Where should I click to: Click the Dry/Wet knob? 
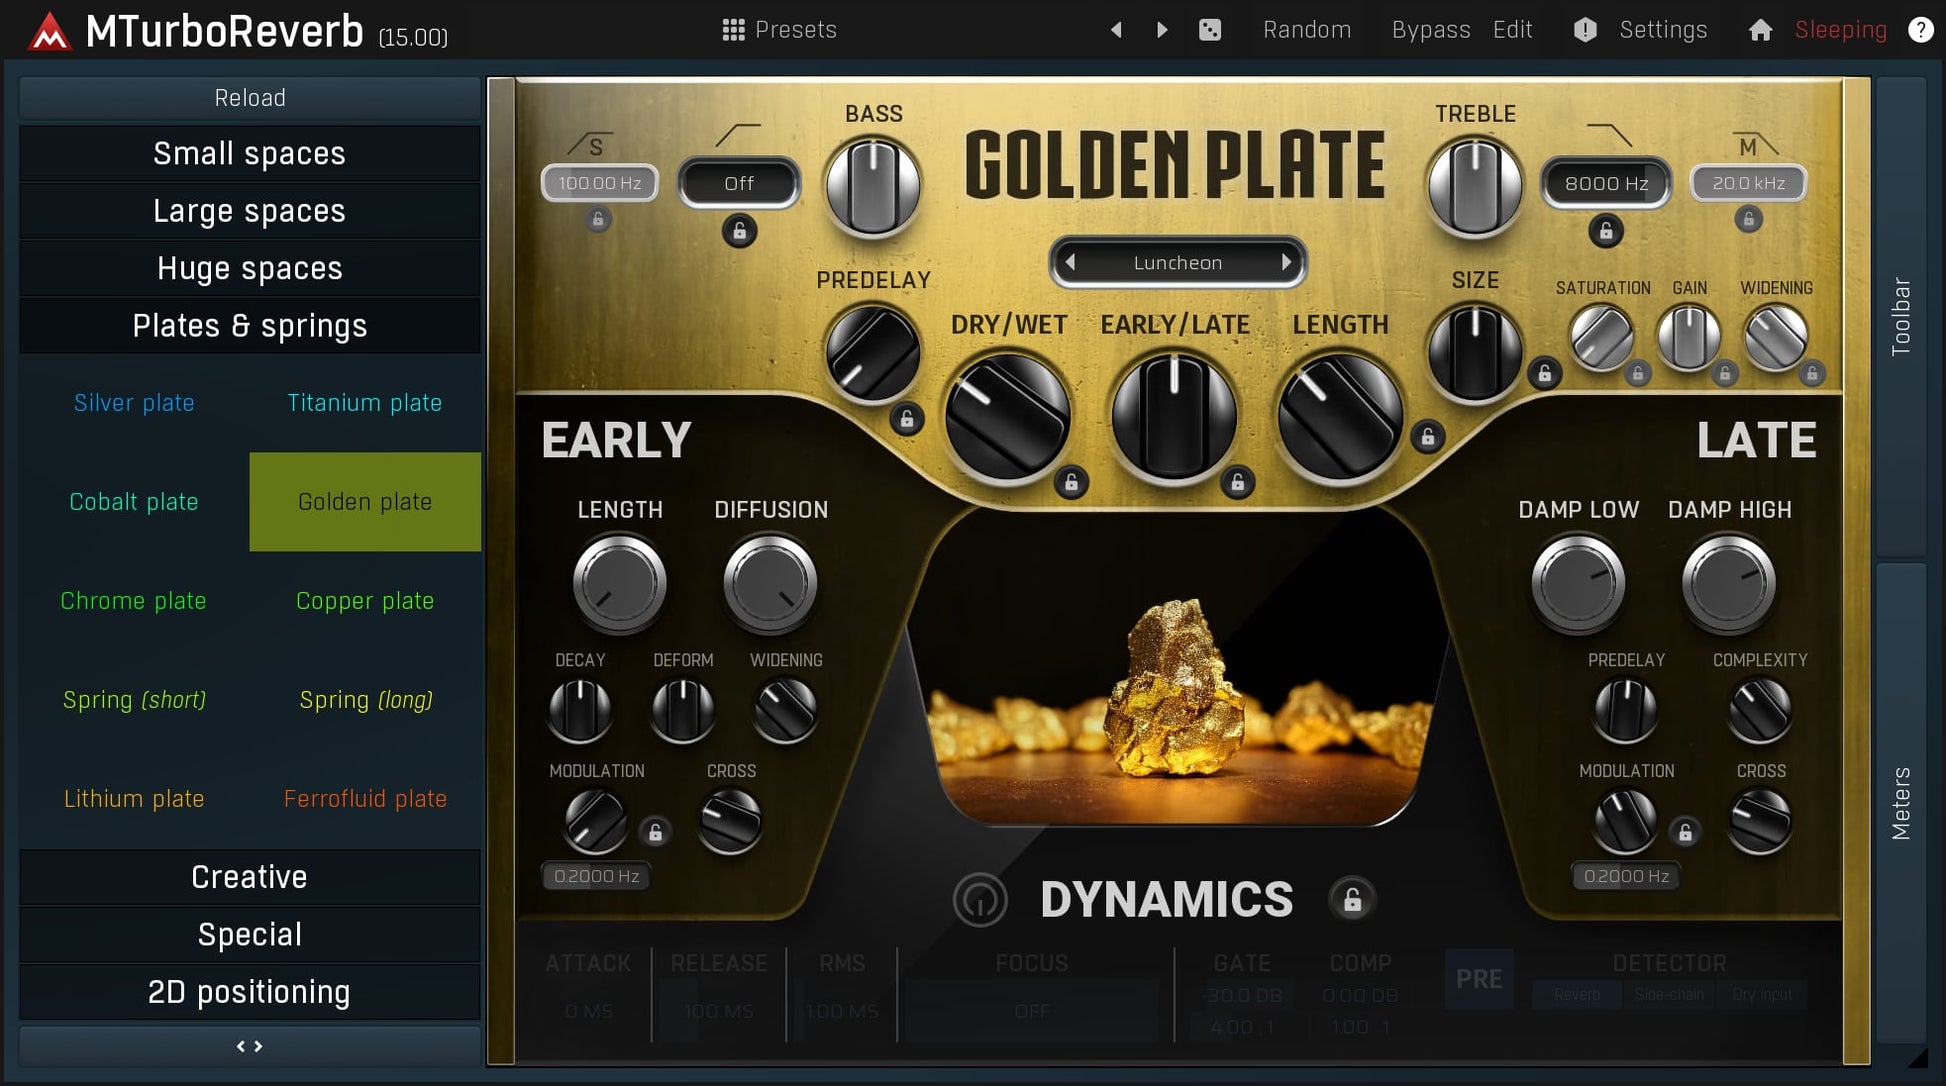(x=1007, y=416)
